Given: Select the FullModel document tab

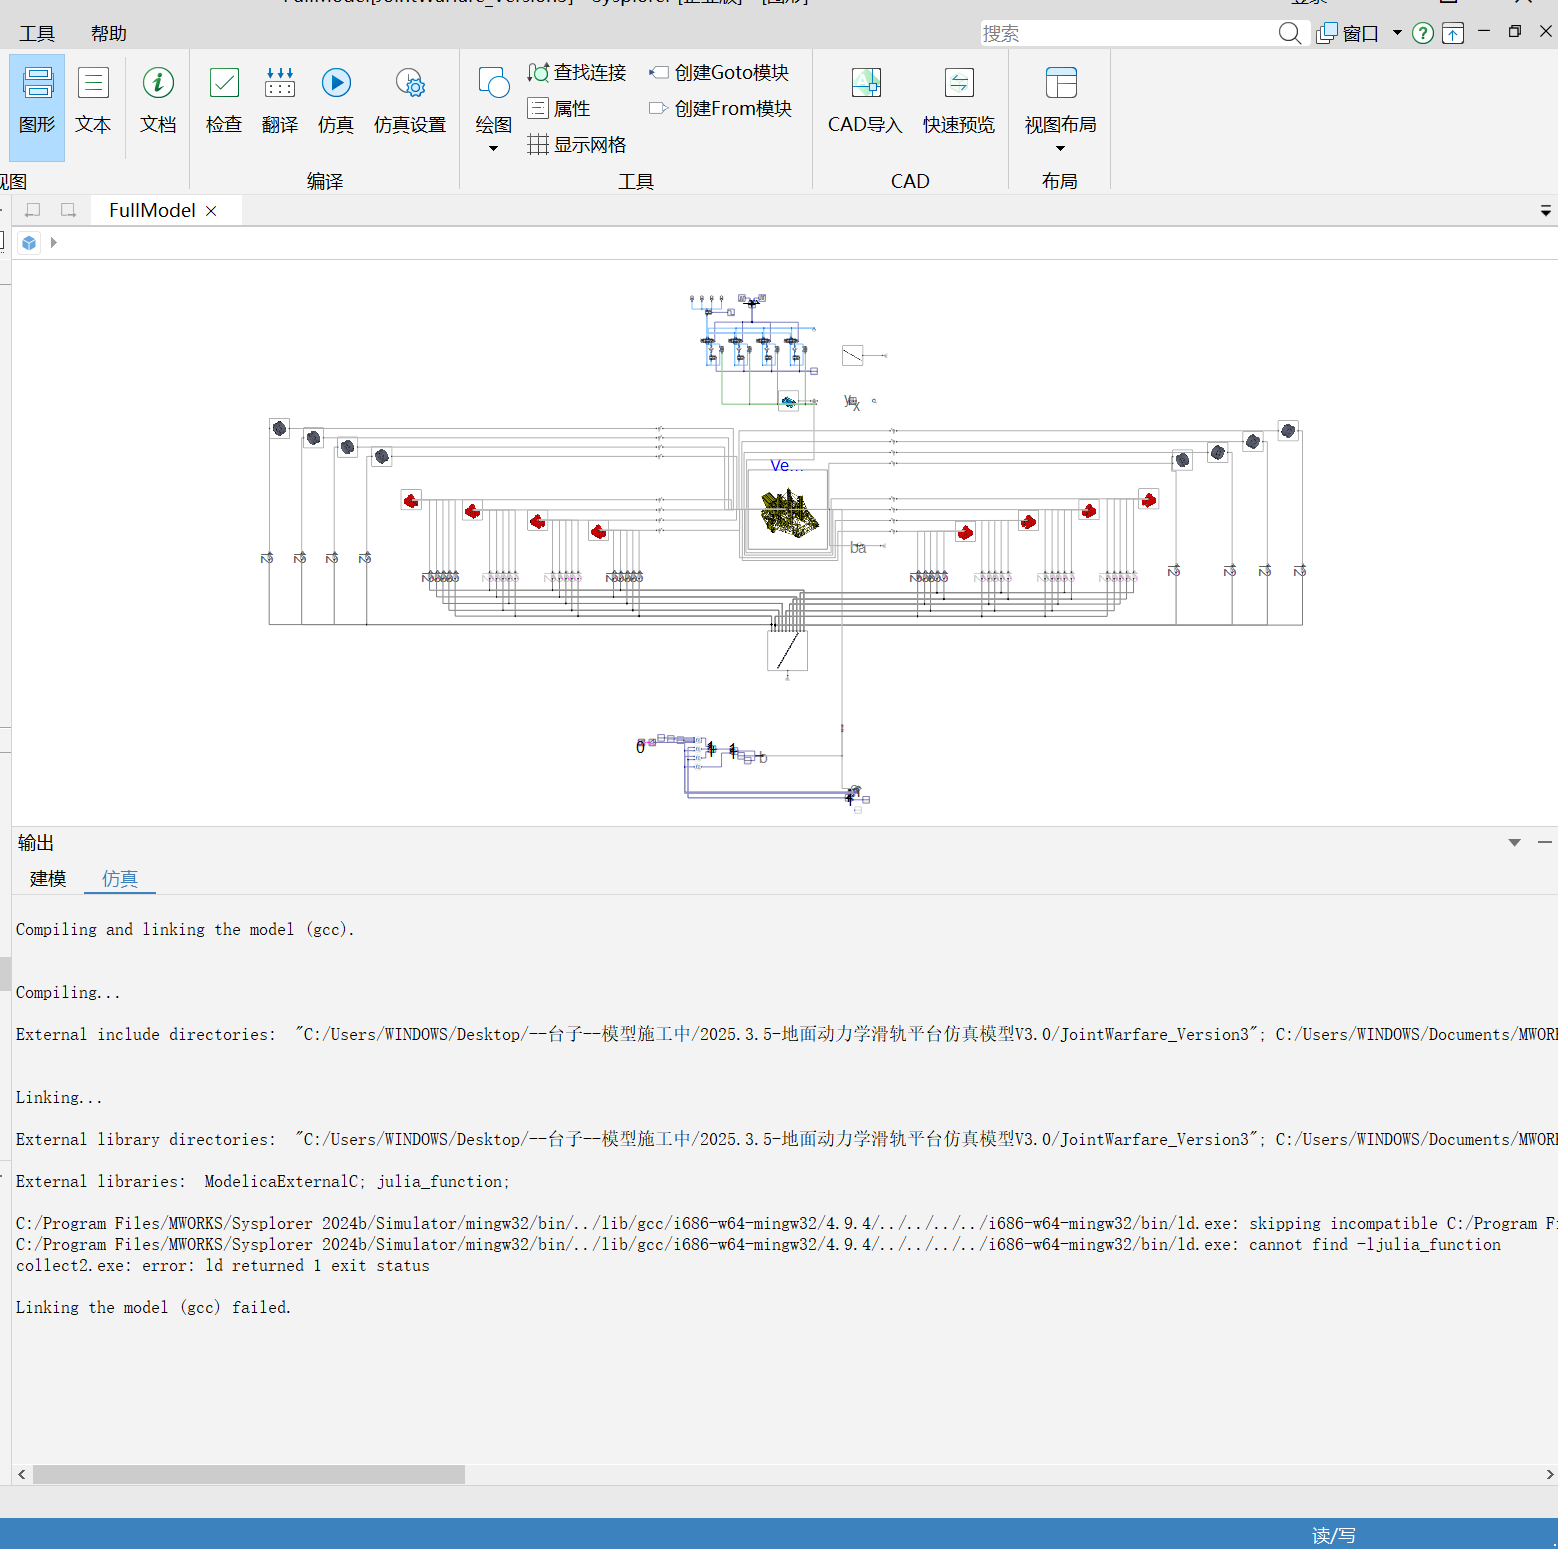Looking at the screenshot, I should coord(152,210).
